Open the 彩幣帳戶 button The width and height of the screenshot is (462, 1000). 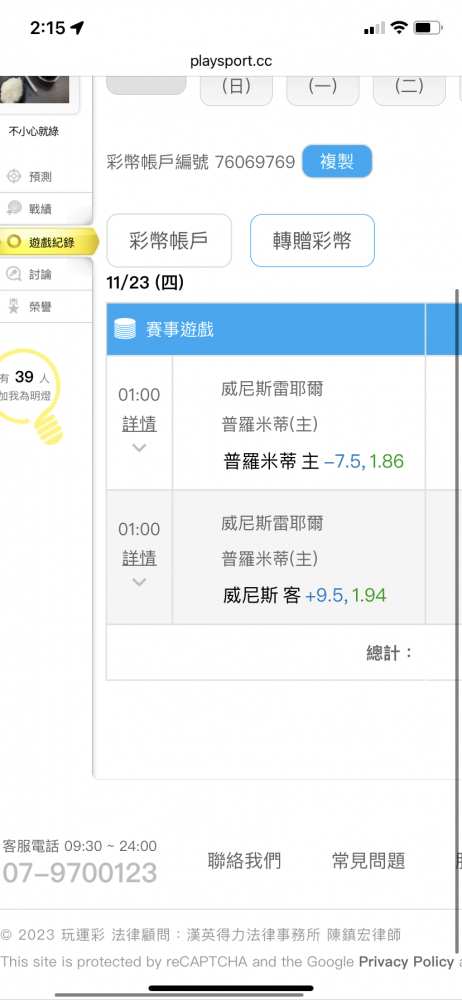coord(169,240)
